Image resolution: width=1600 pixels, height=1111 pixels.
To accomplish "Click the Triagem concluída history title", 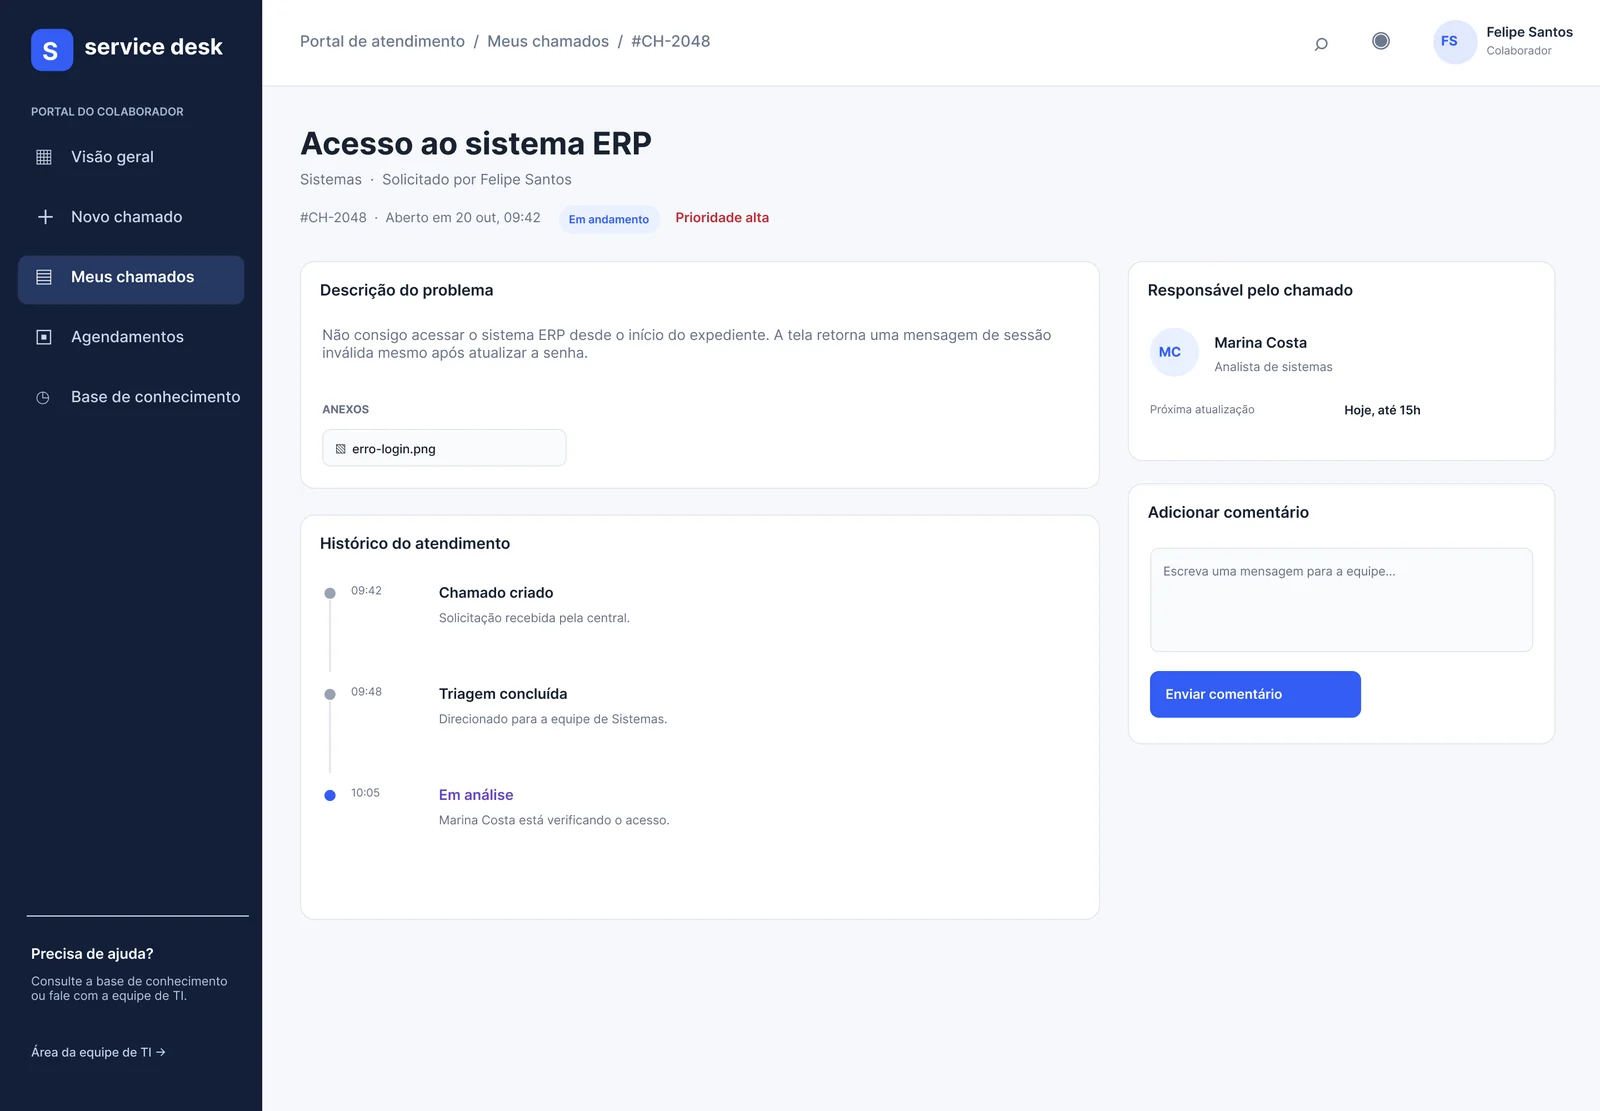I will click(503, 694).
